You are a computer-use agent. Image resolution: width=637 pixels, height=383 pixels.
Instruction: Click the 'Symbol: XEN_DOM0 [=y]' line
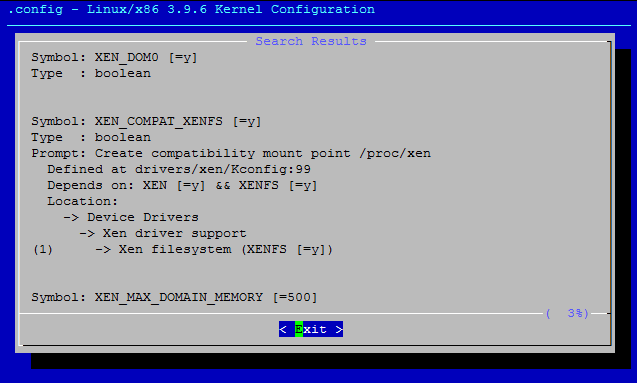114,57
